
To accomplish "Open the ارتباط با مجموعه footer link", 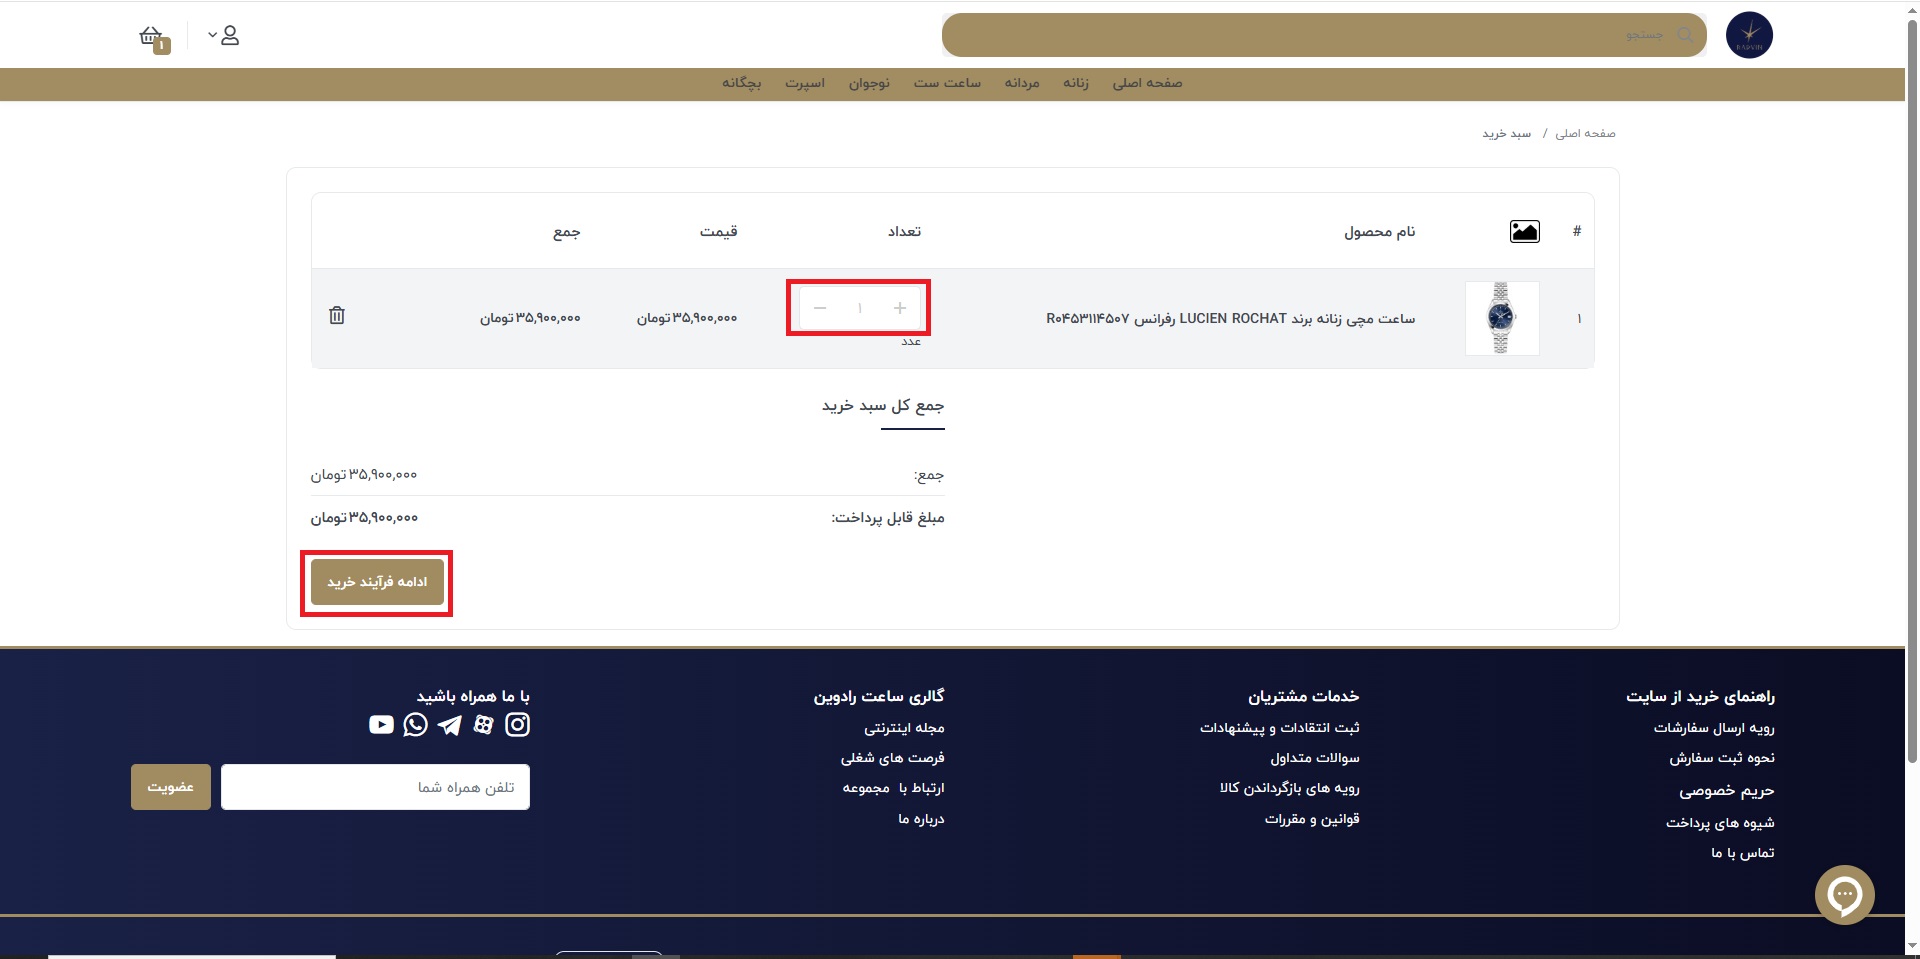I will (x=893, y=788).
